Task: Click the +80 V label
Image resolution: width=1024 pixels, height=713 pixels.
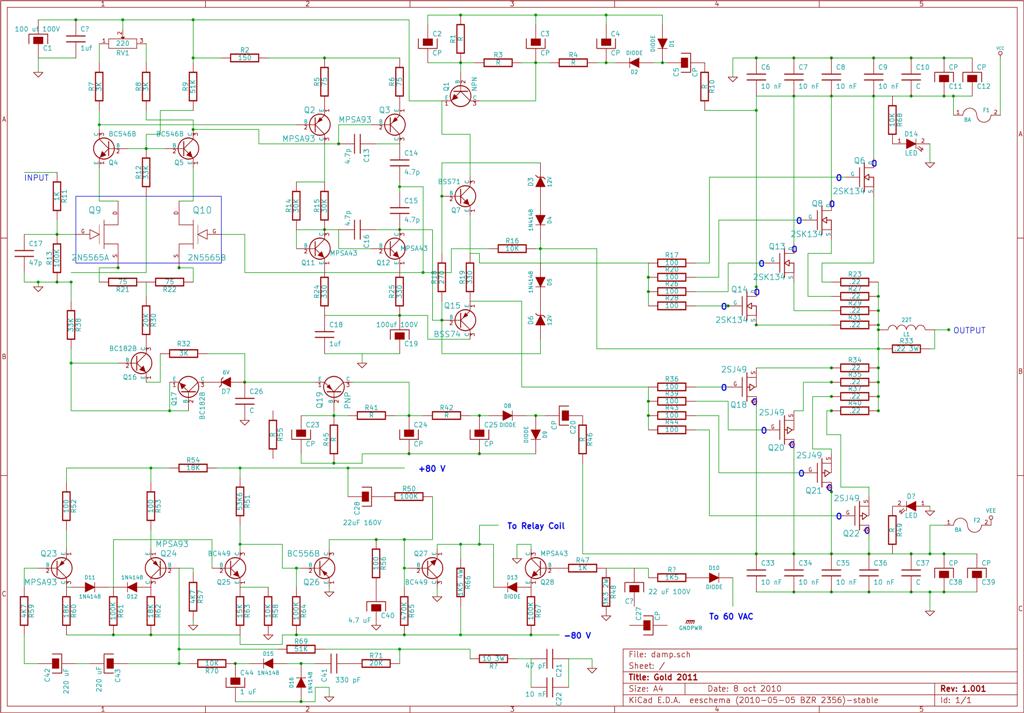Action: tap(432, 469)
